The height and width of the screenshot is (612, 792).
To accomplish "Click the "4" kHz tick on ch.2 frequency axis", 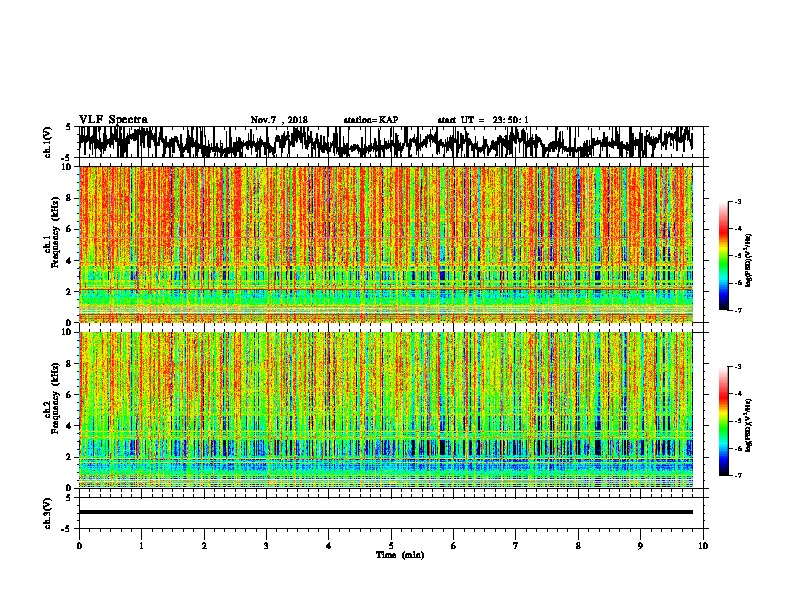I will [69, 426].
